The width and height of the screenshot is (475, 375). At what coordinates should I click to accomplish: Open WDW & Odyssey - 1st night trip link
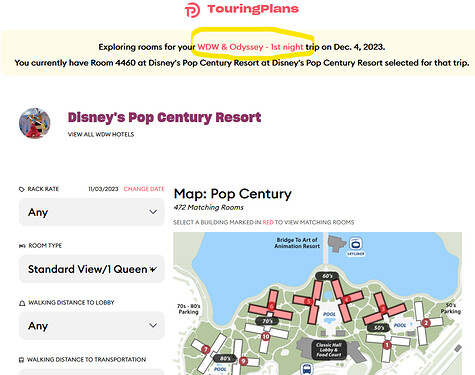pos(250,47)
